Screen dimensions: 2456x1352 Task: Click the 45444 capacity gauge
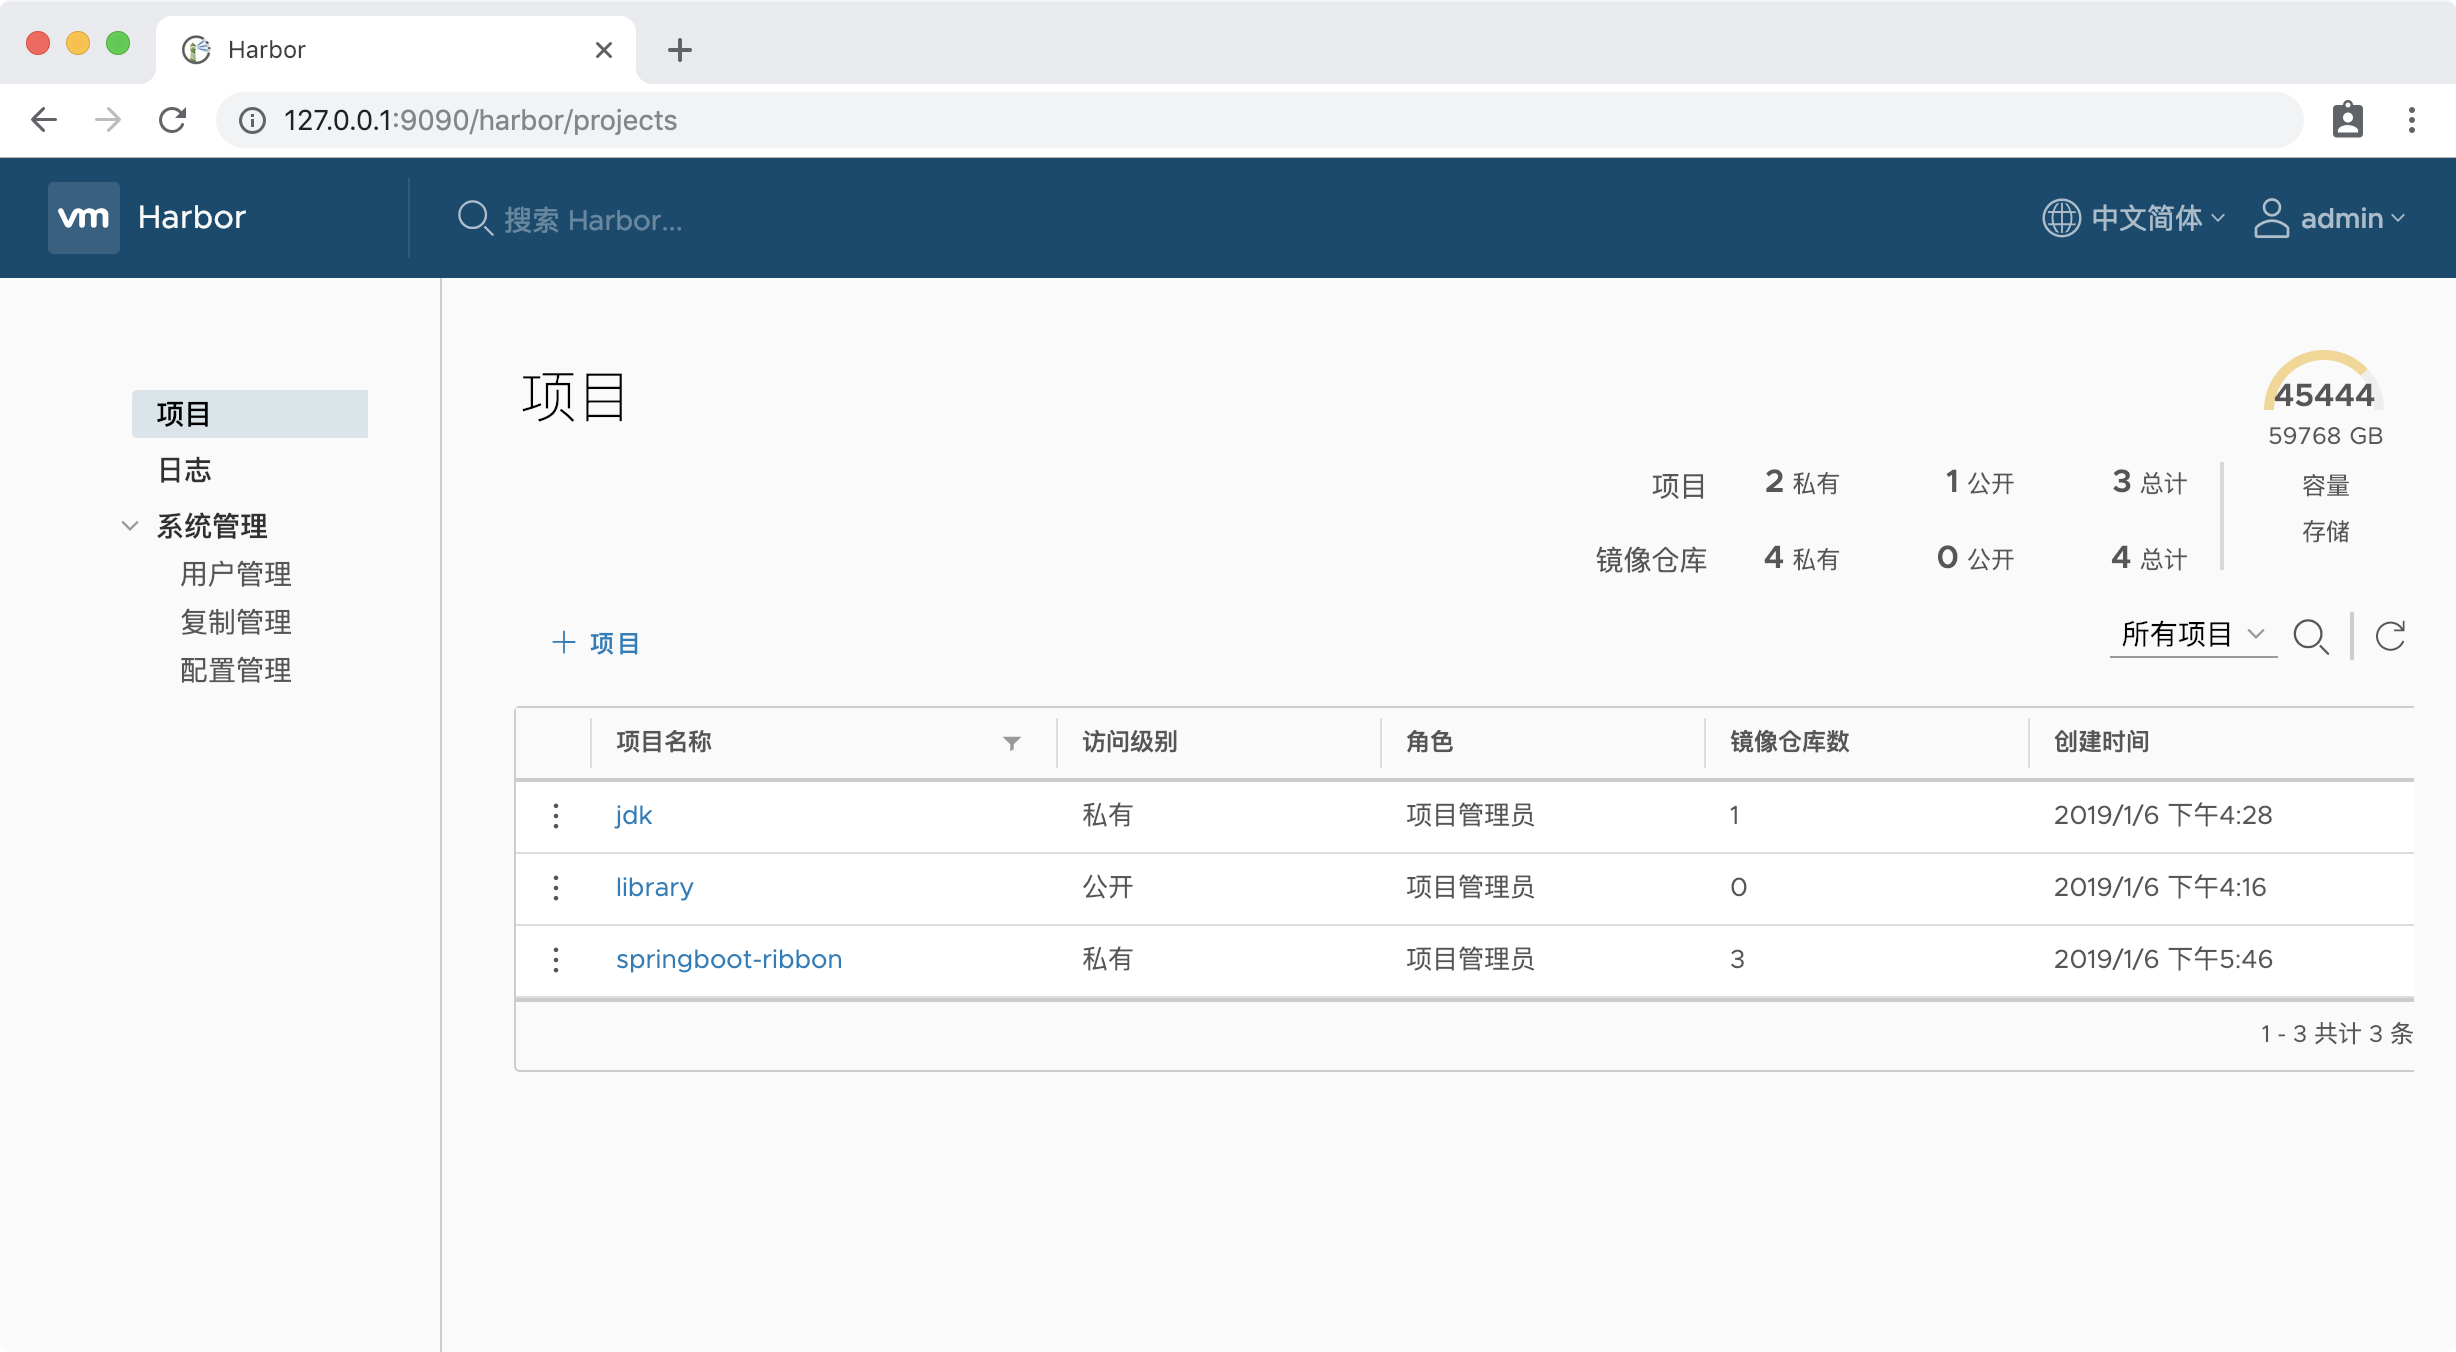click(2323, 395)
